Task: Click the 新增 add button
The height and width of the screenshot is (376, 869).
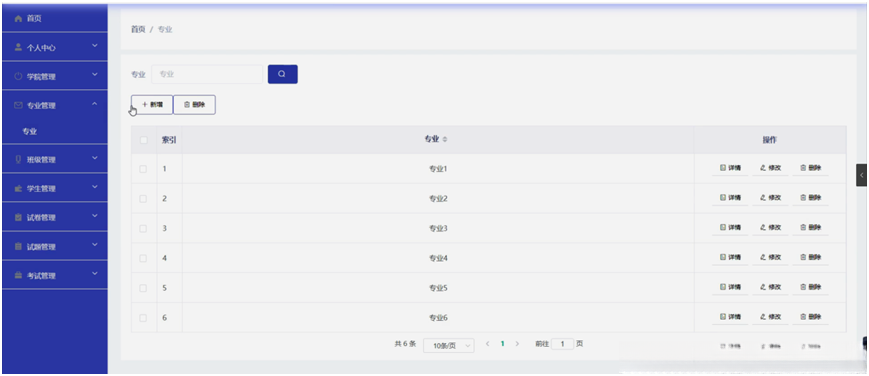Action: [152, 104]
